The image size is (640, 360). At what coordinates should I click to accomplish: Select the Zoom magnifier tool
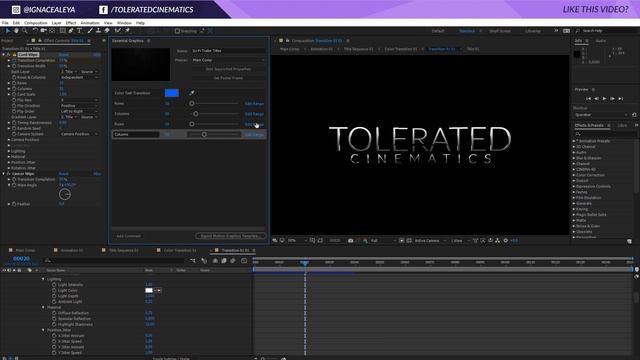(25, 31)
